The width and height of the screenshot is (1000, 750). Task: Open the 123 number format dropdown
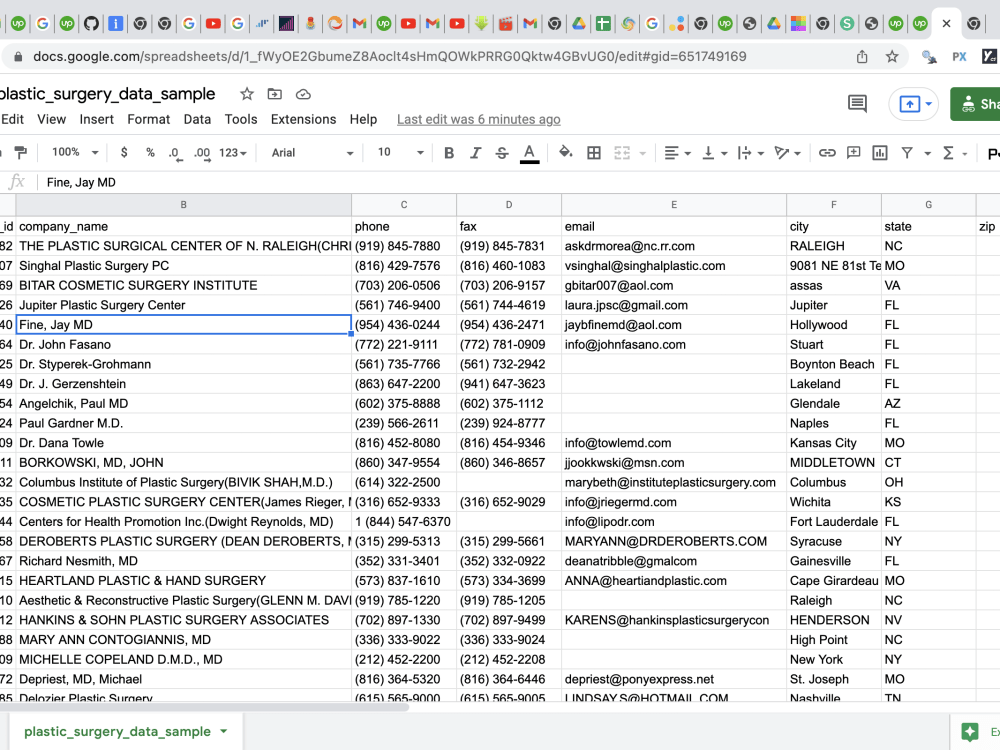pos(233,152)
